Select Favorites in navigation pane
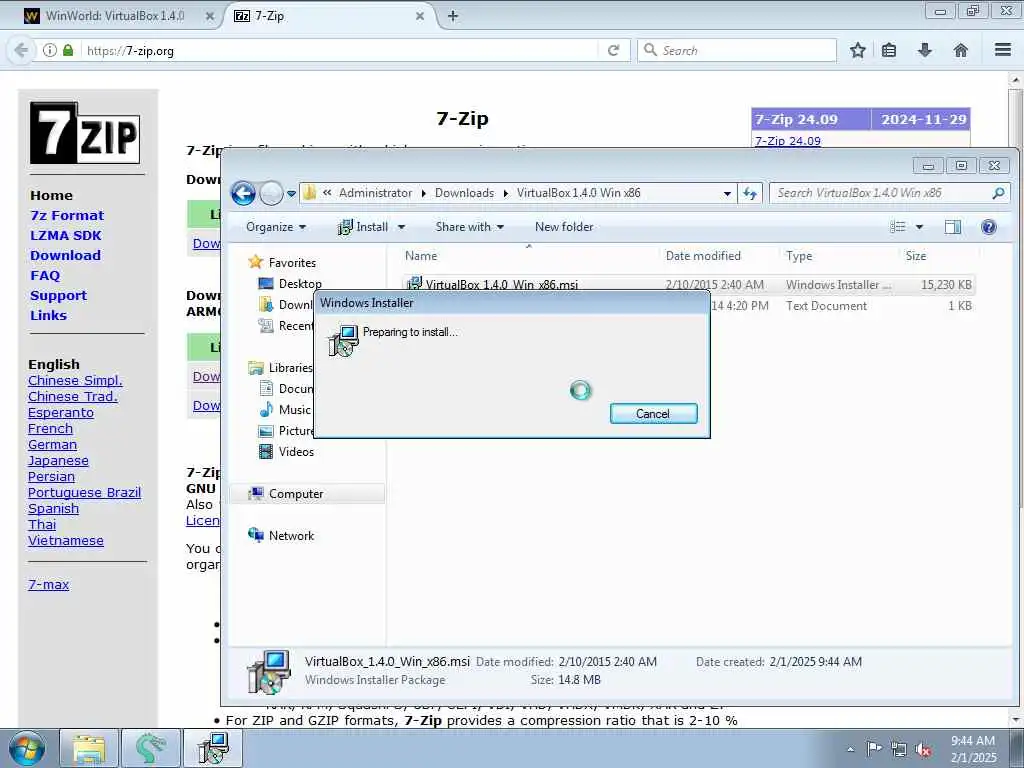This screenshot has height=768, width=1024. pos(291,263)
